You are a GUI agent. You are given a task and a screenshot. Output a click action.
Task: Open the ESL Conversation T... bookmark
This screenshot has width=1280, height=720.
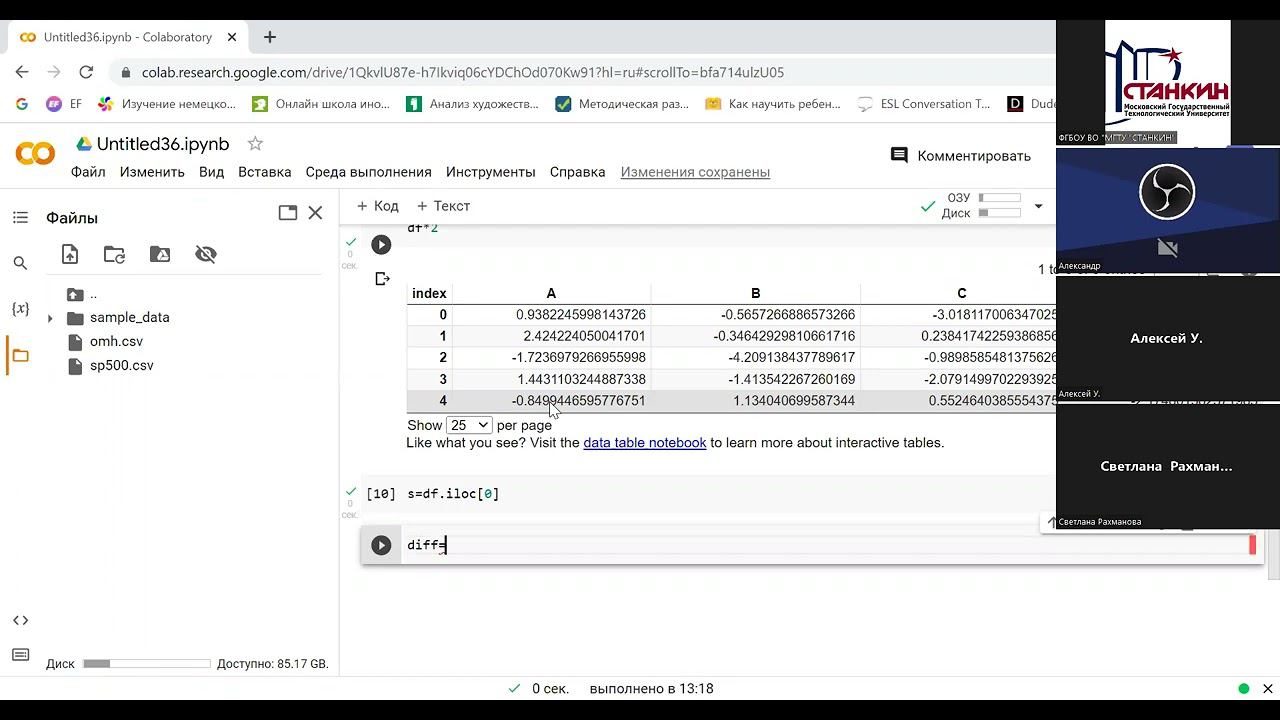(x=924, y=103)
